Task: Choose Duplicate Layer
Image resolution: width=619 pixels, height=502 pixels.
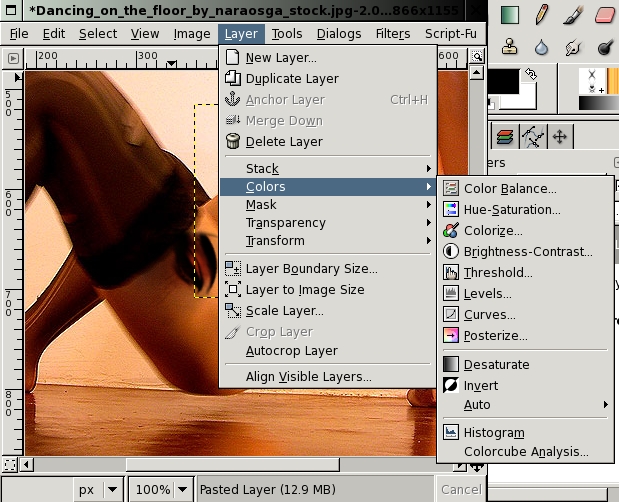Action: click(328, 79)
